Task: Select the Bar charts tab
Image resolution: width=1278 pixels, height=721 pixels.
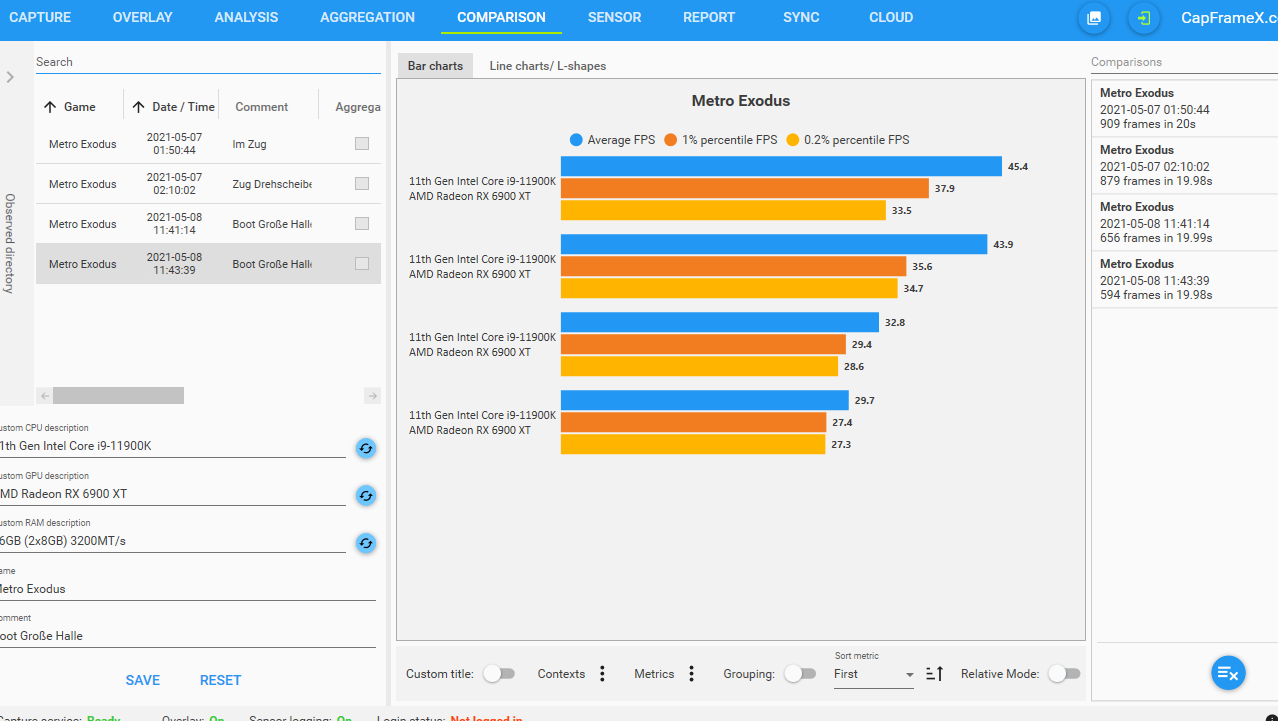Action: (x=435, y=66)
